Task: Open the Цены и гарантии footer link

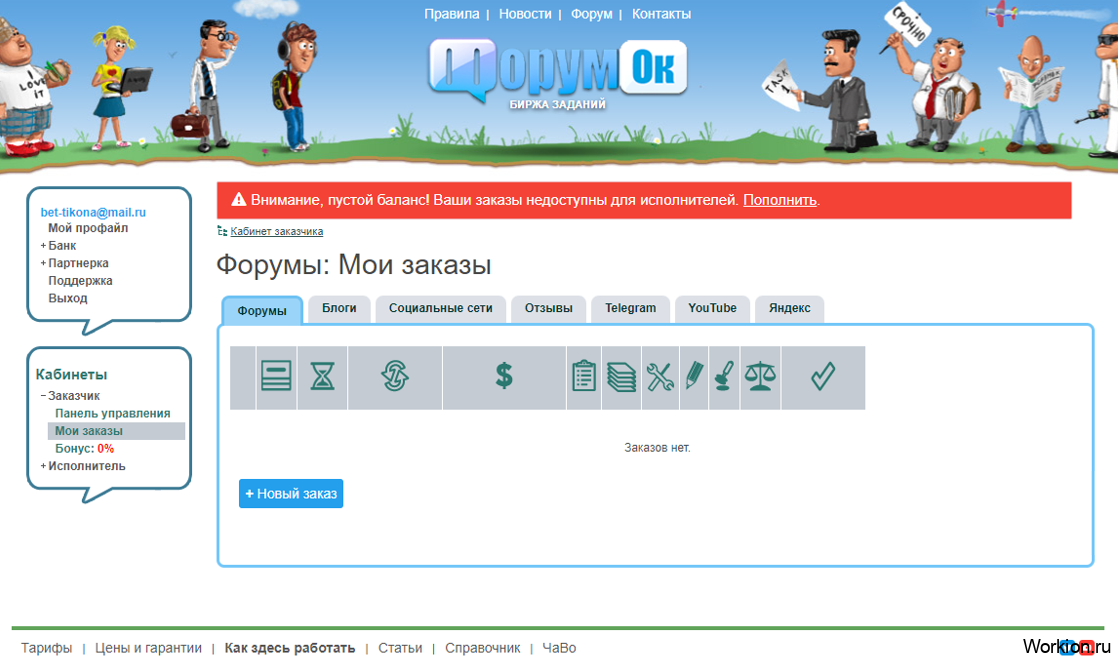Action: pos(148,648)
